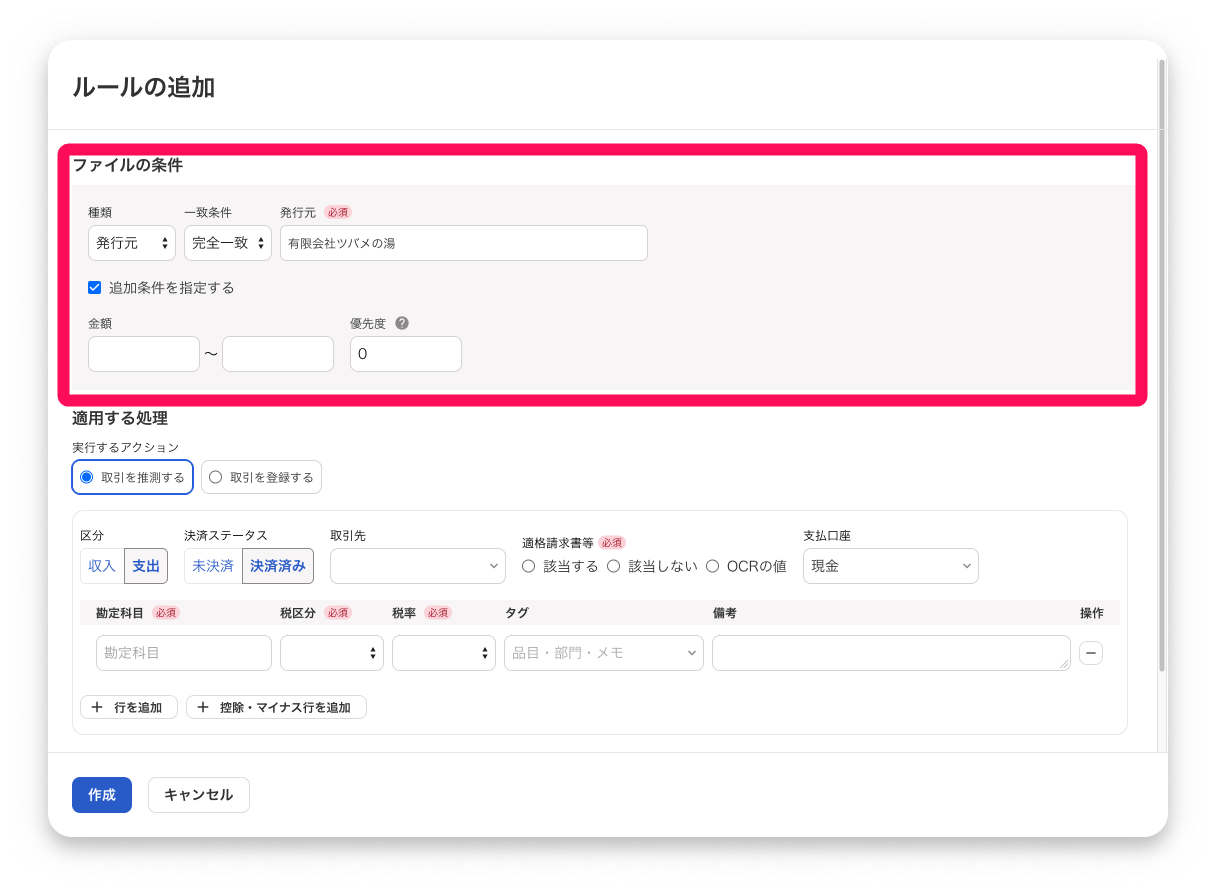
Task: Open 一致条件 dropdown showing 完全一致
Action: point(228,243)
